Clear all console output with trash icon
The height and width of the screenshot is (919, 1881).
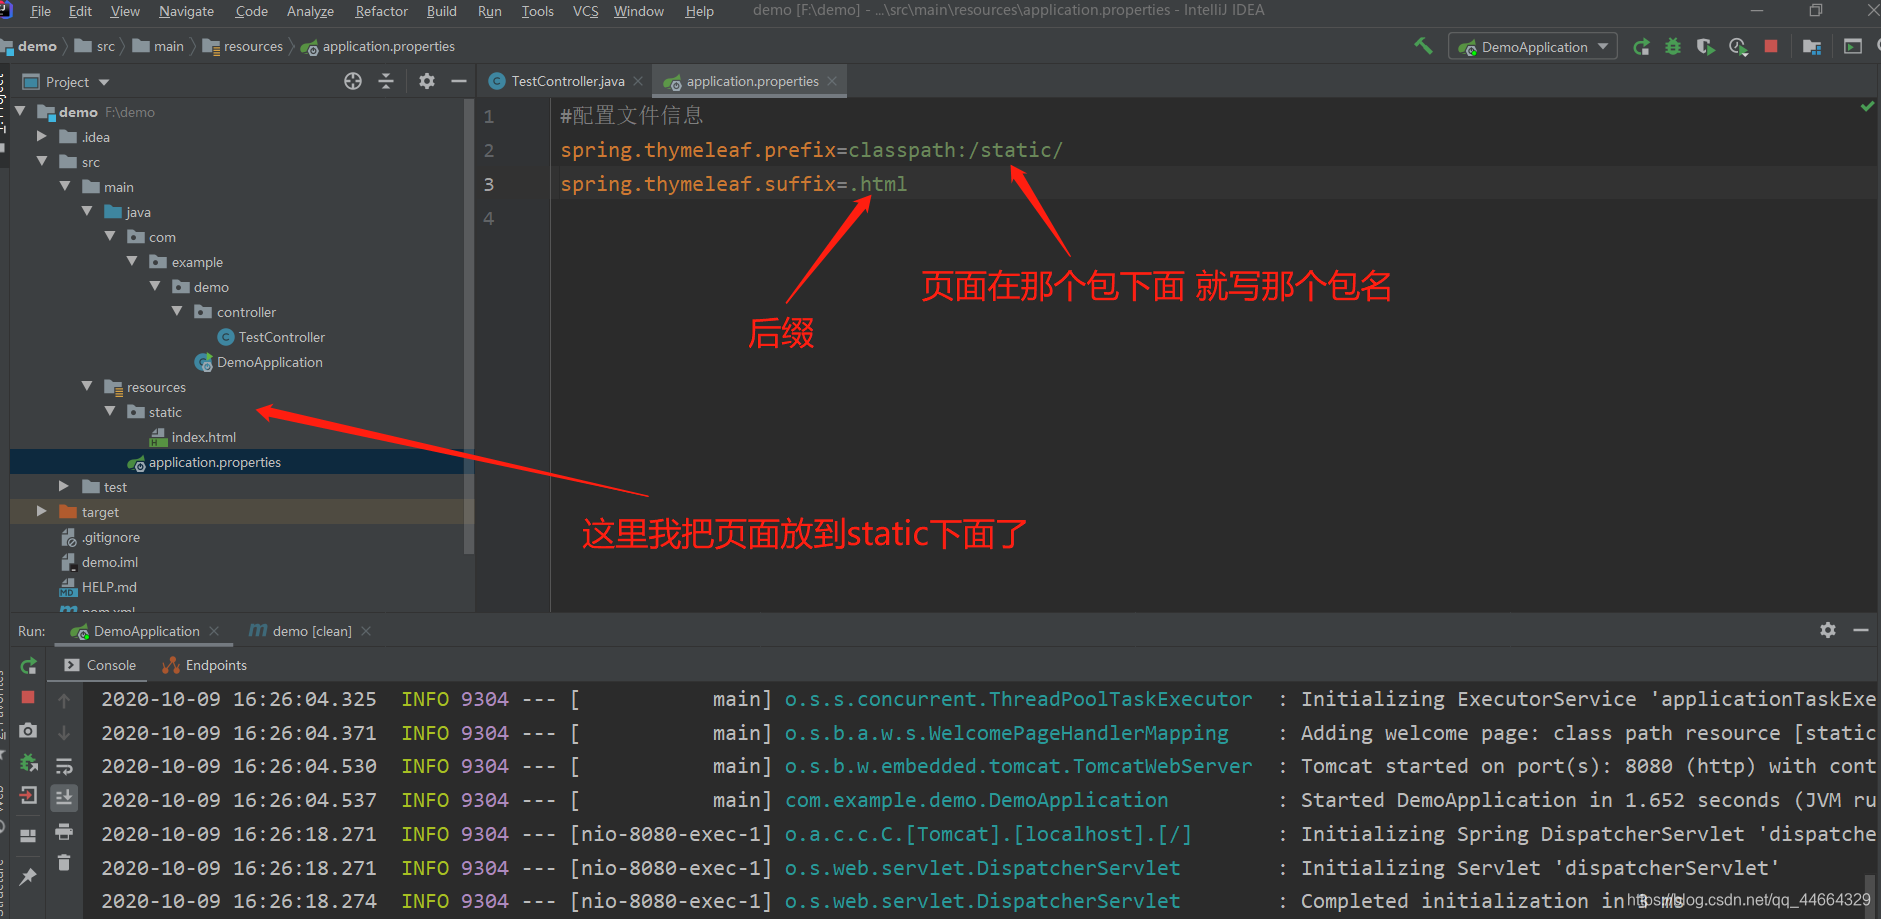click(x=64, y=862)
